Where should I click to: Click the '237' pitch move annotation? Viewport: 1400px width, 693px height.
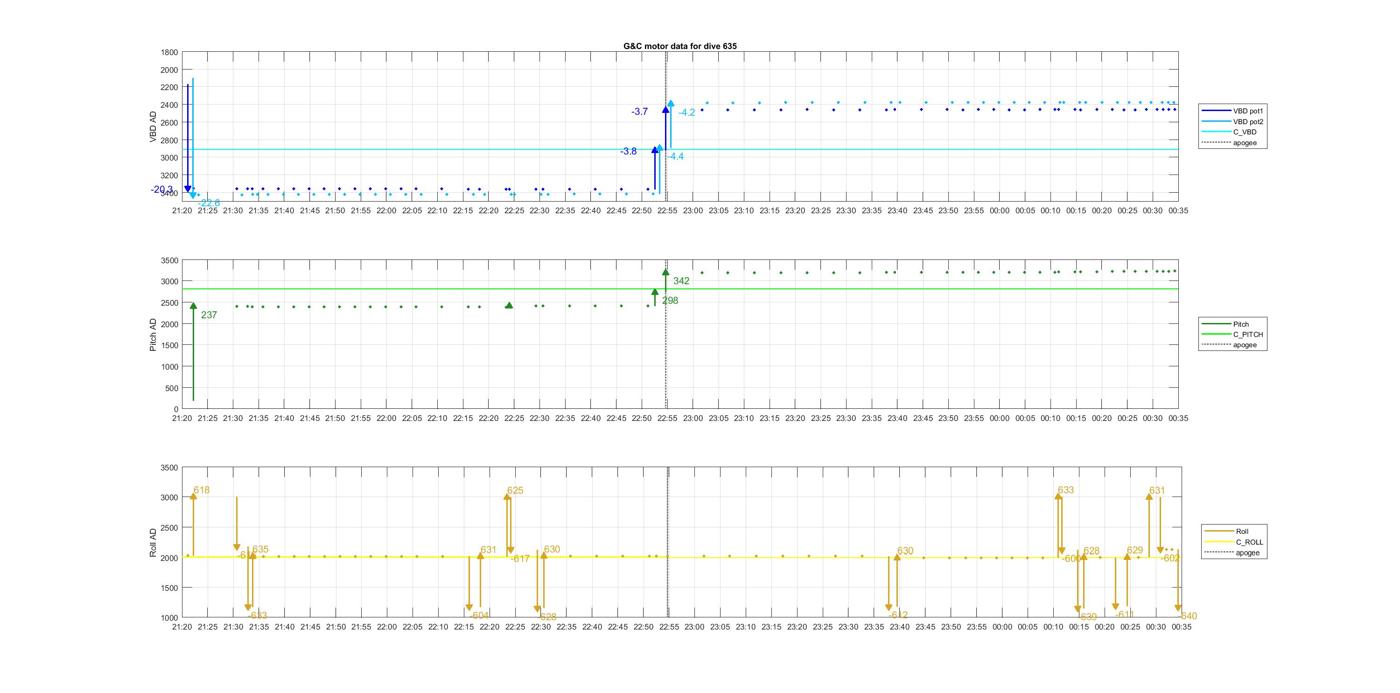tap(209, 315)
